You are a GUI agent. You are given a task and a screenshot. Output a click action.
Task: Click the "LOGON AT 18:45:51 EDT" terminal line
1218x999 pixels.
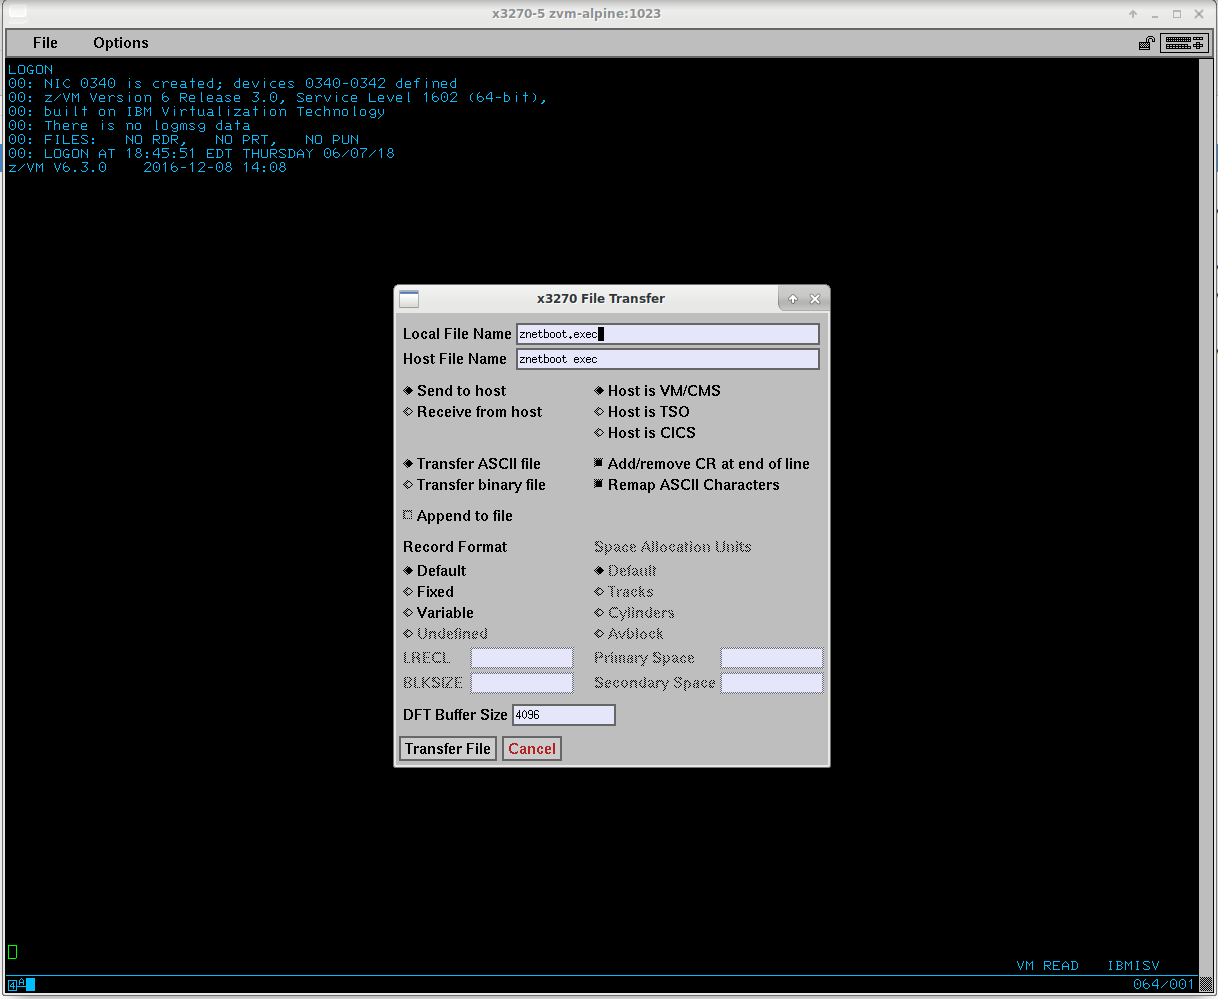[x=201, y=154]
